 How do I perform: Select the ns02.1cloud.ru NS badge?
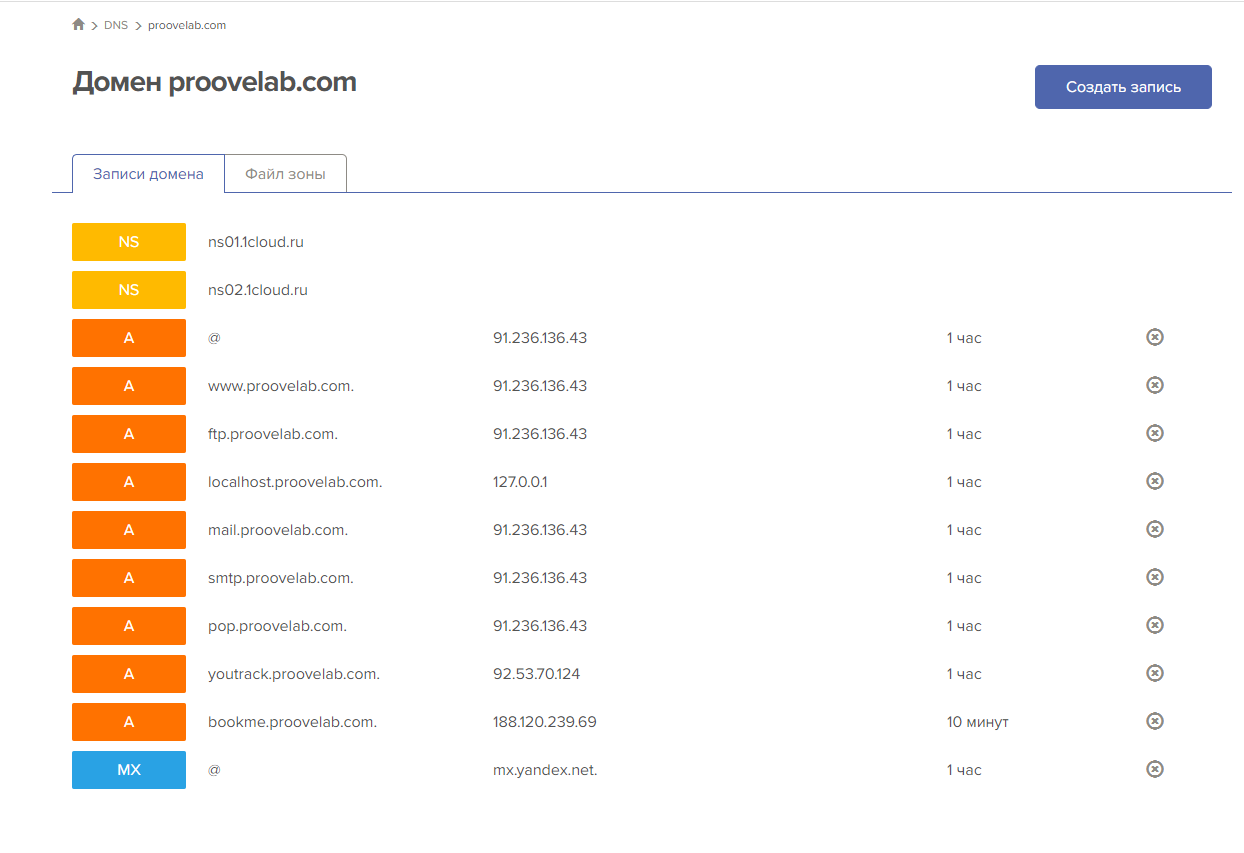(x=129, y=290)
